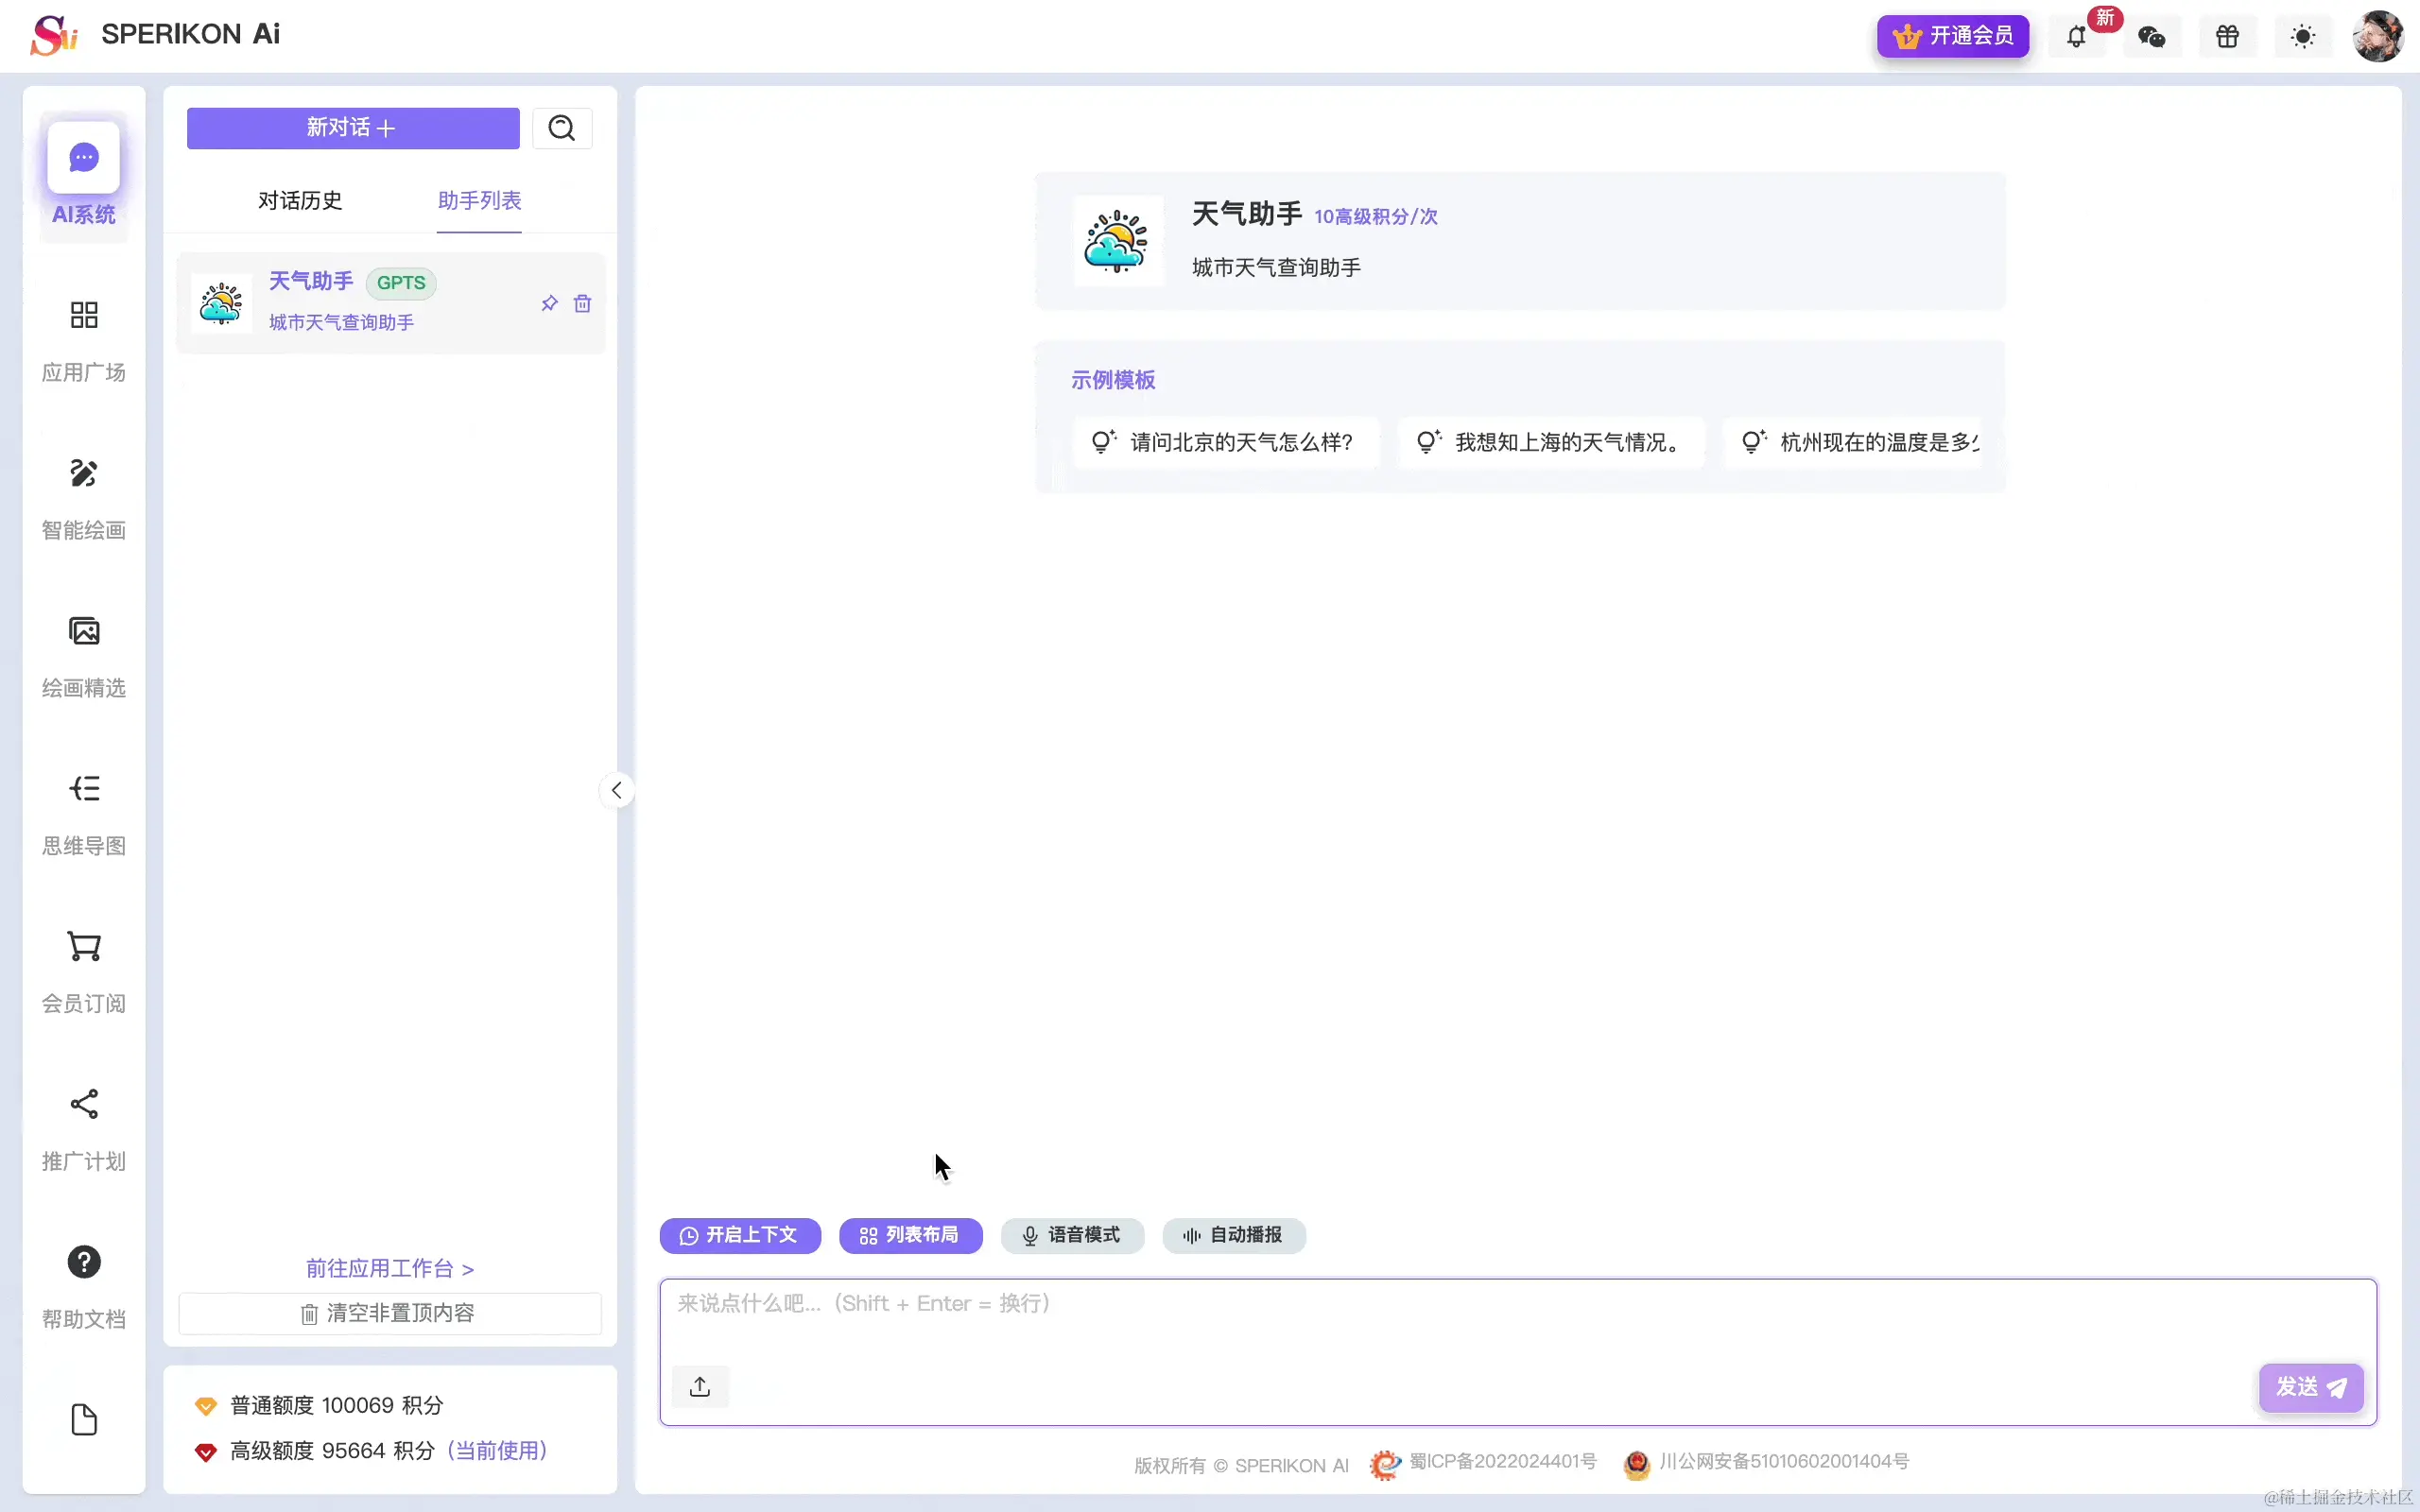Click the 新对话 button
This screenshot has width=2420, height=1512.
pos(351,128)
